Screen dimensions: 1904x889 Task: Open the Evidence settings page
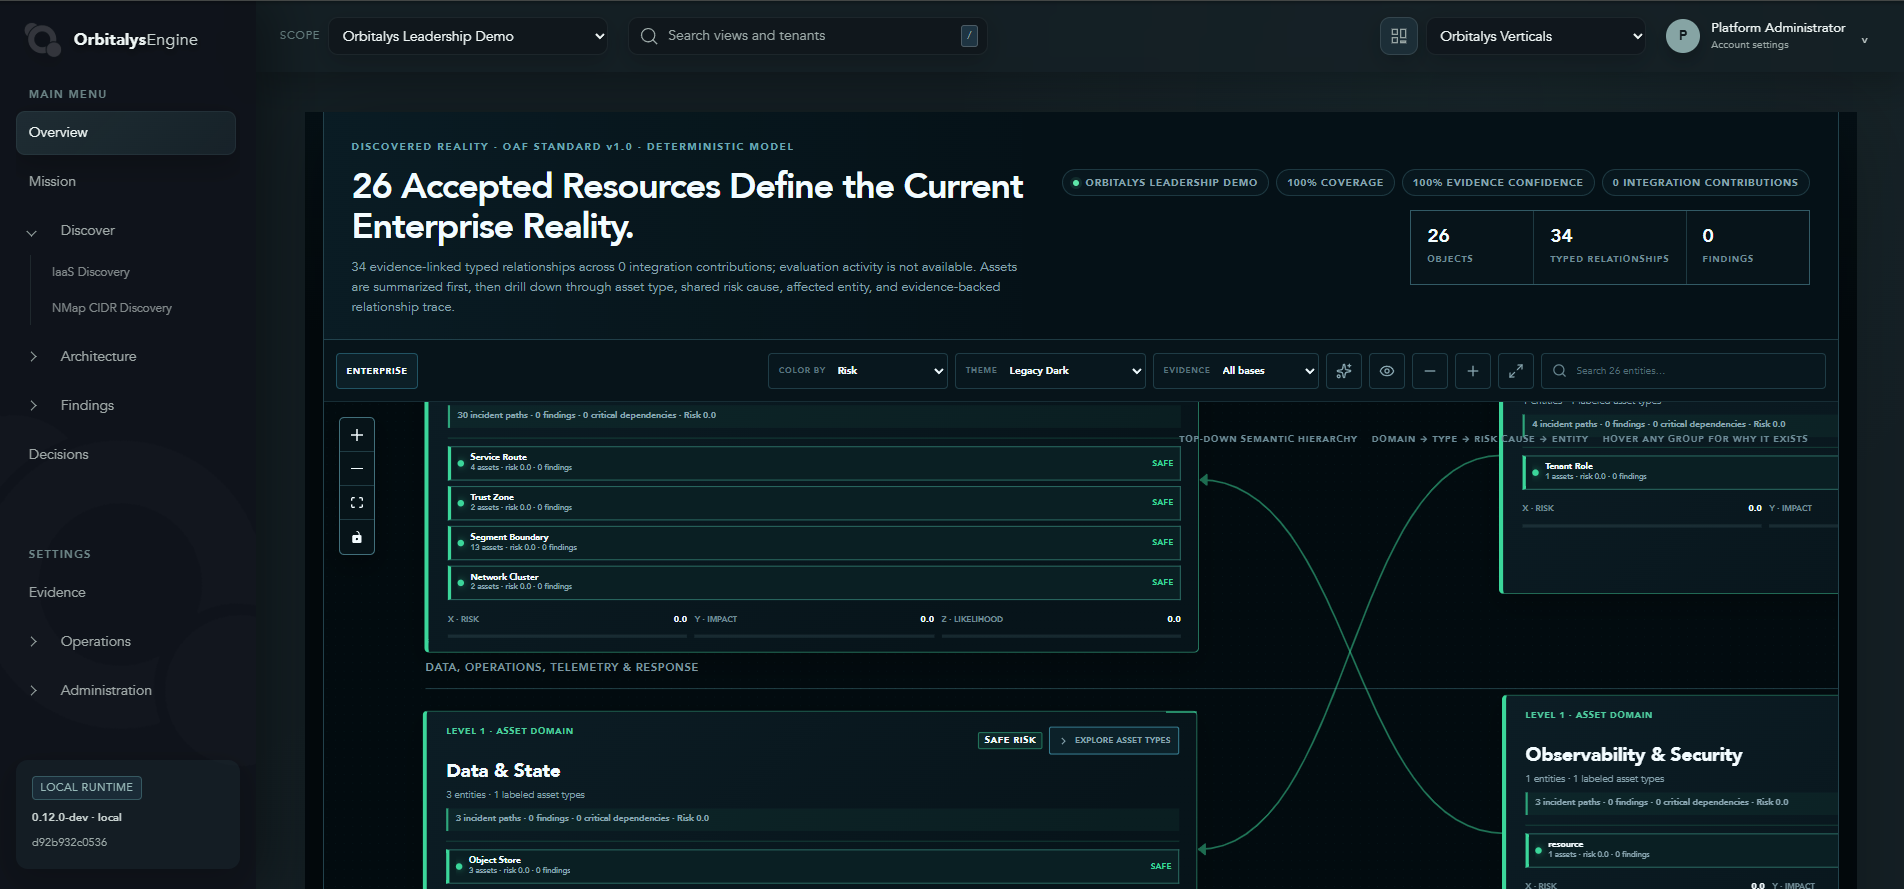57,593
